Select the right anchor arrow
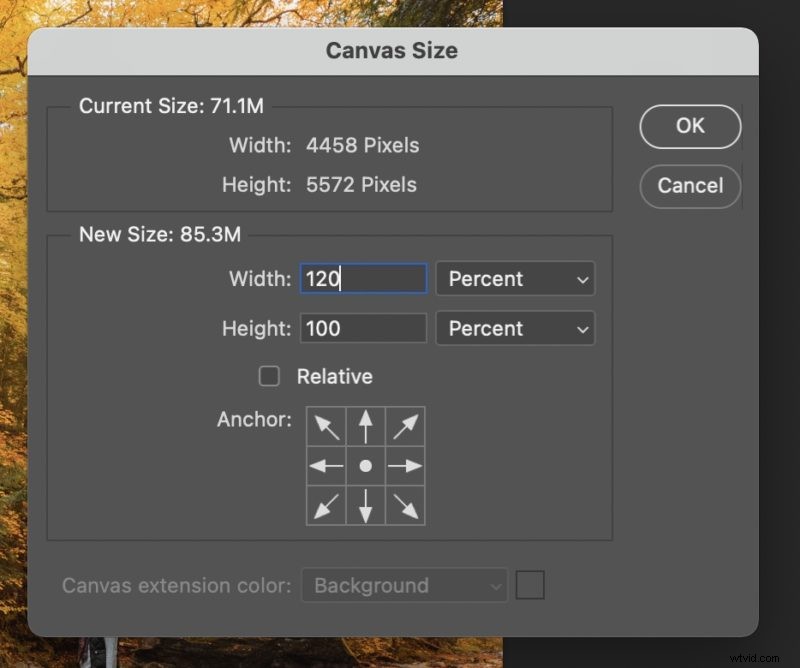The width and height of the screenshot is (800, 668). pos(405,465)
